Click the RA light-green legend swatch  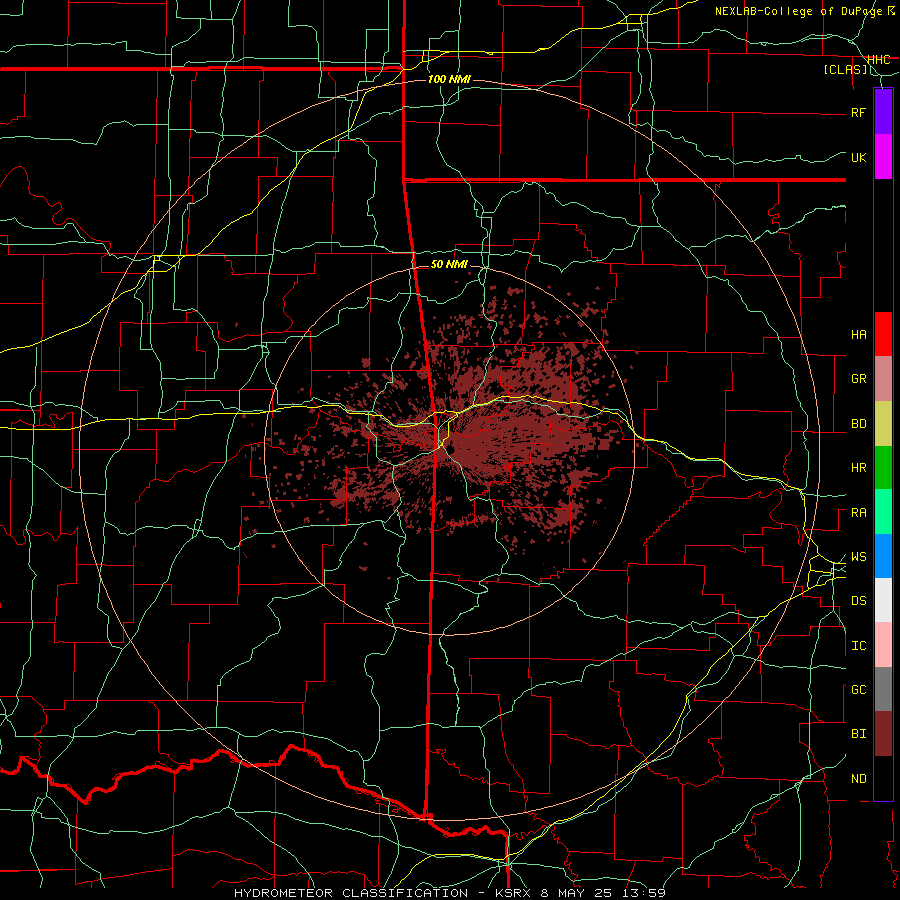click(x=883, y=512)
